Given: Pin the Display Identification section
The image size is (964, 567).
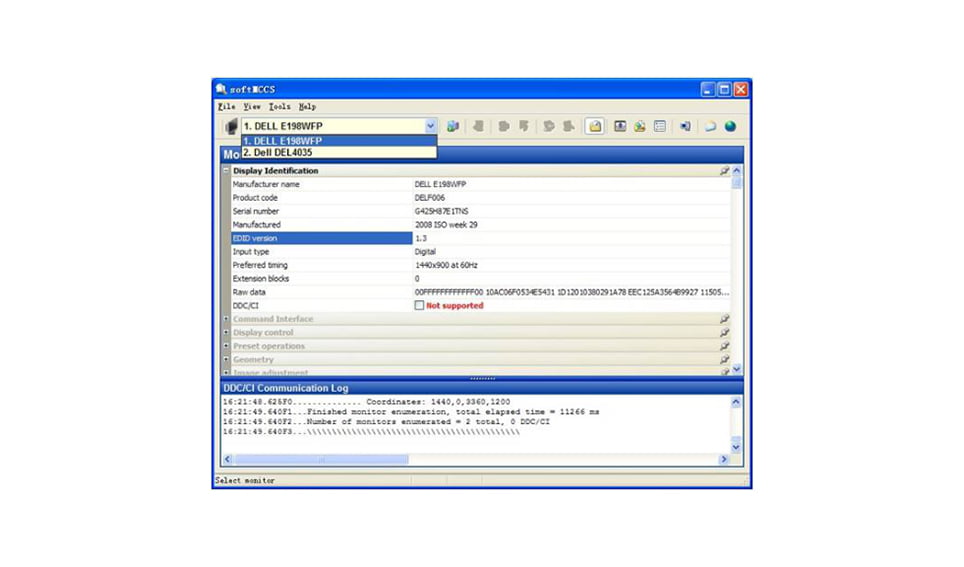Looking at the screenshot, I should [724, 170].
